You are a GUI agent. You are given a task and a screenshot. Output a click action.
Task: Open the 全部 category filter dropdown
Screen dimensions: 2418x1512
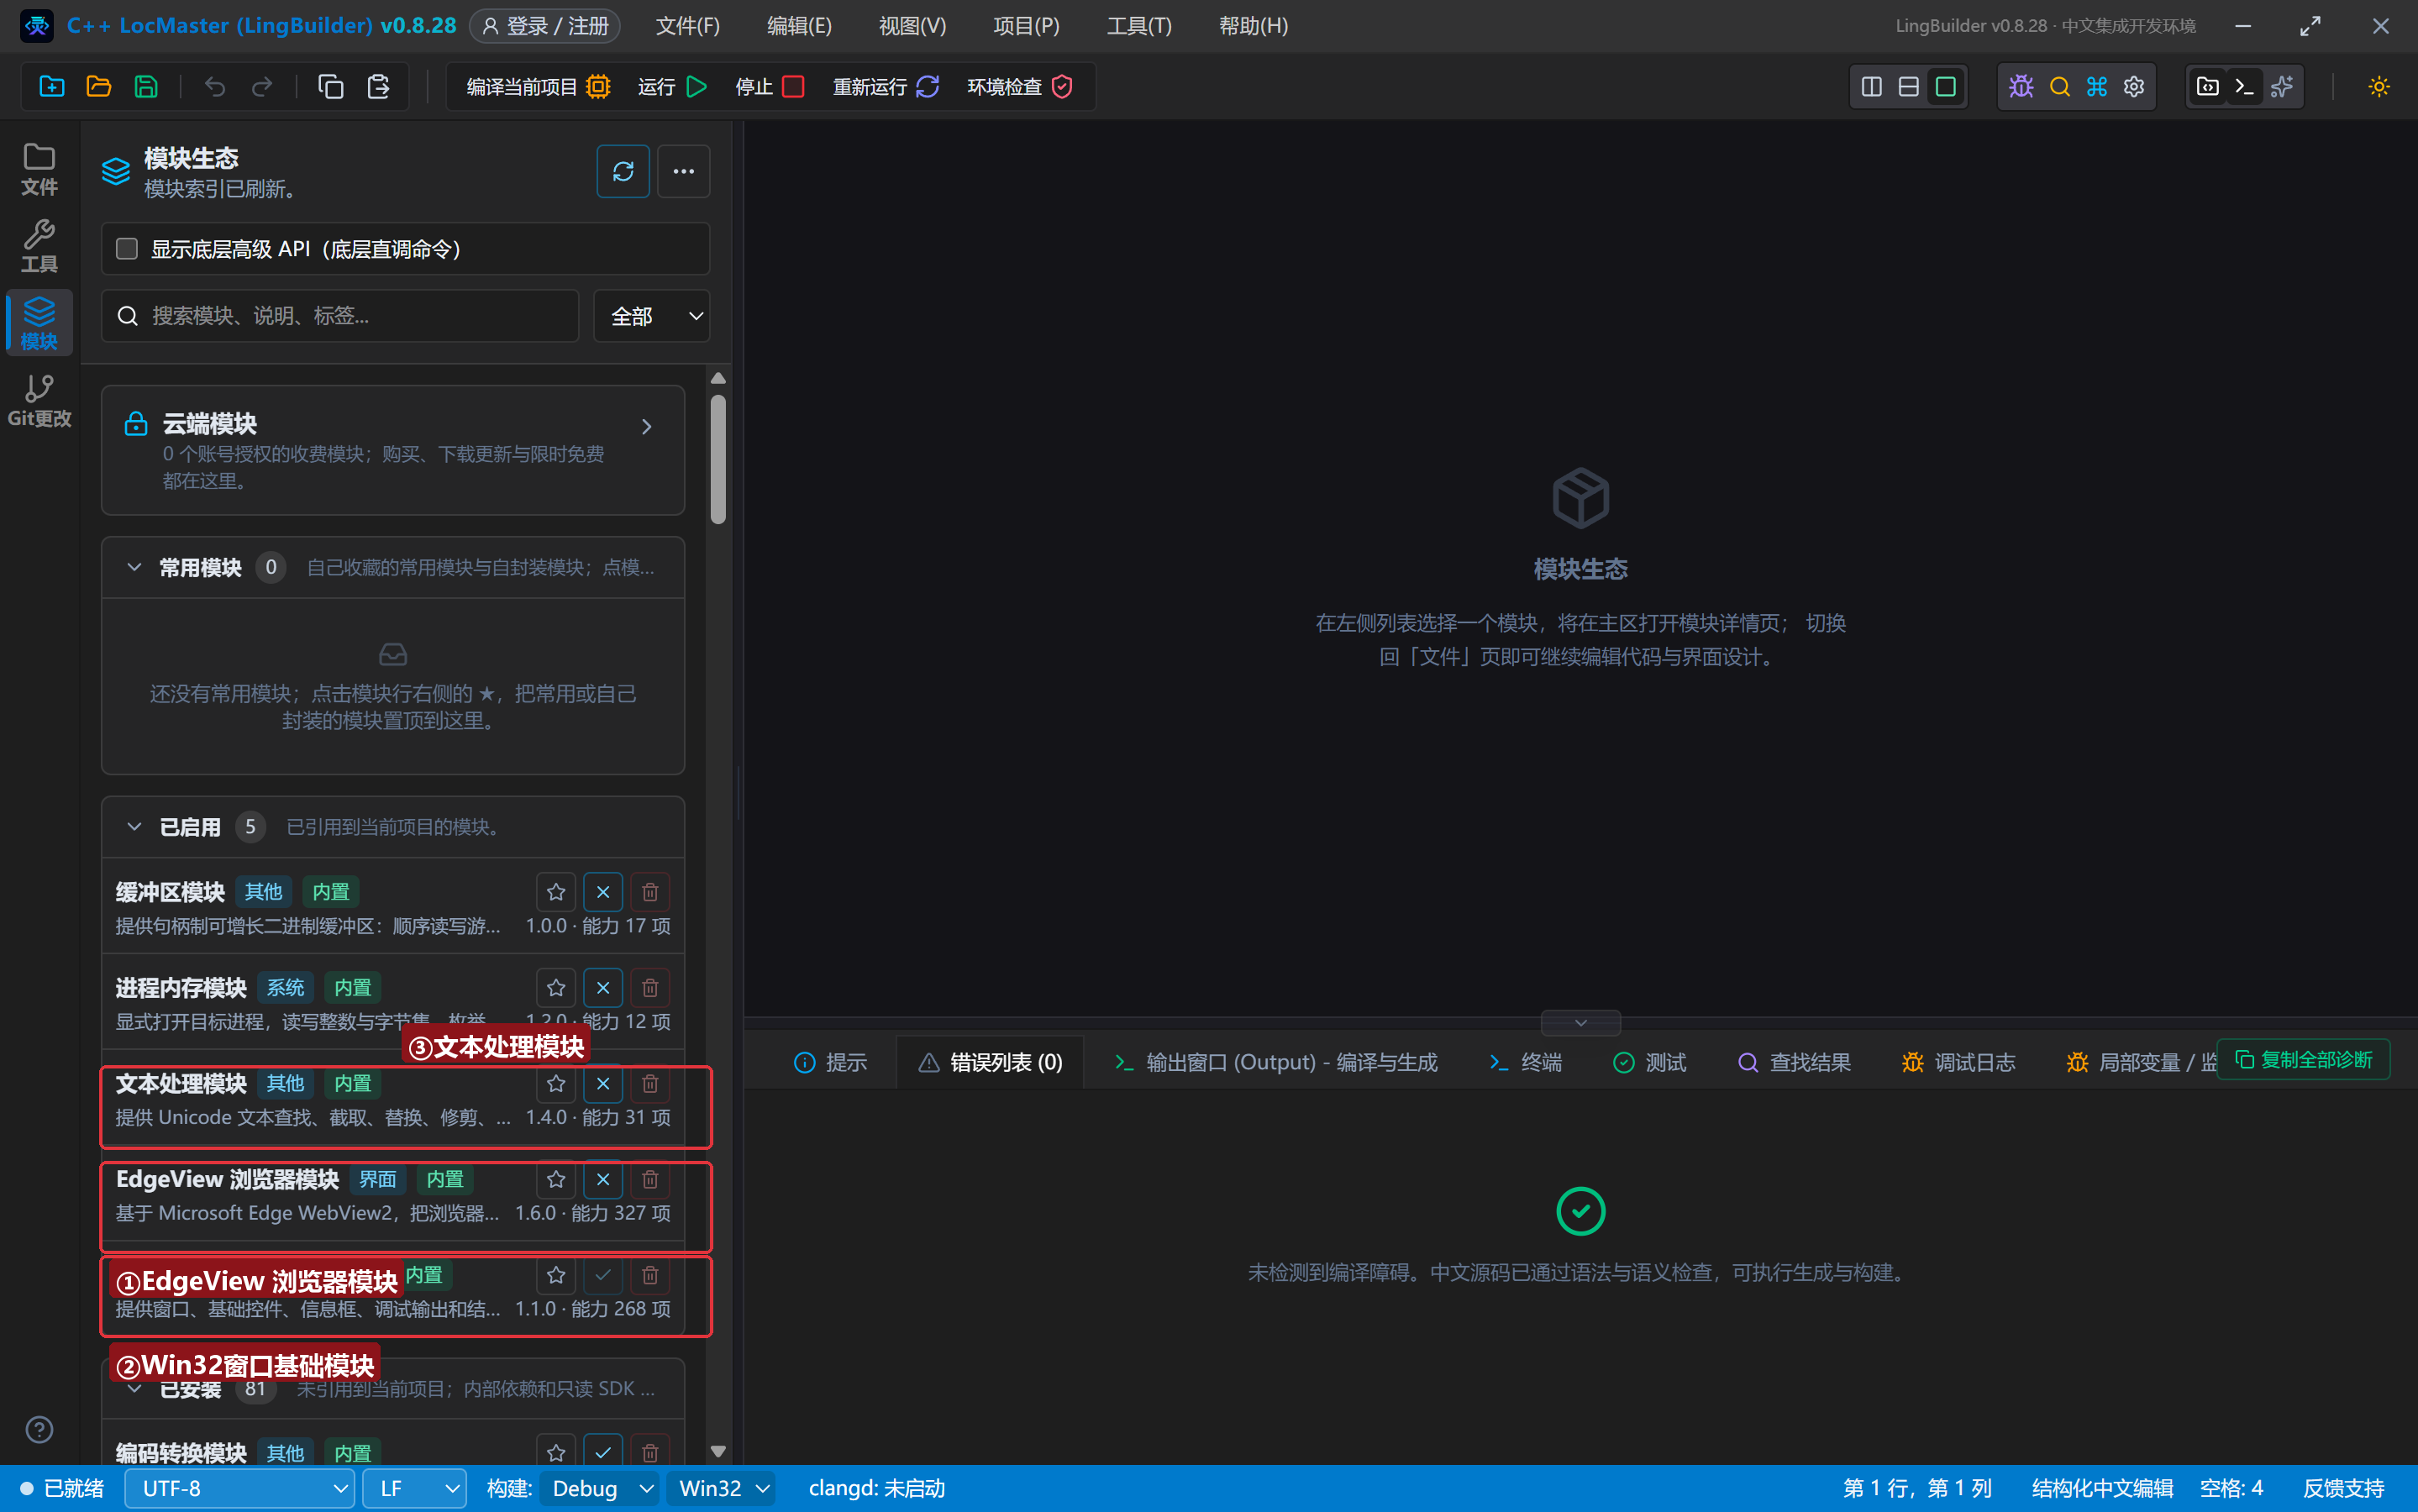point(652,316)
